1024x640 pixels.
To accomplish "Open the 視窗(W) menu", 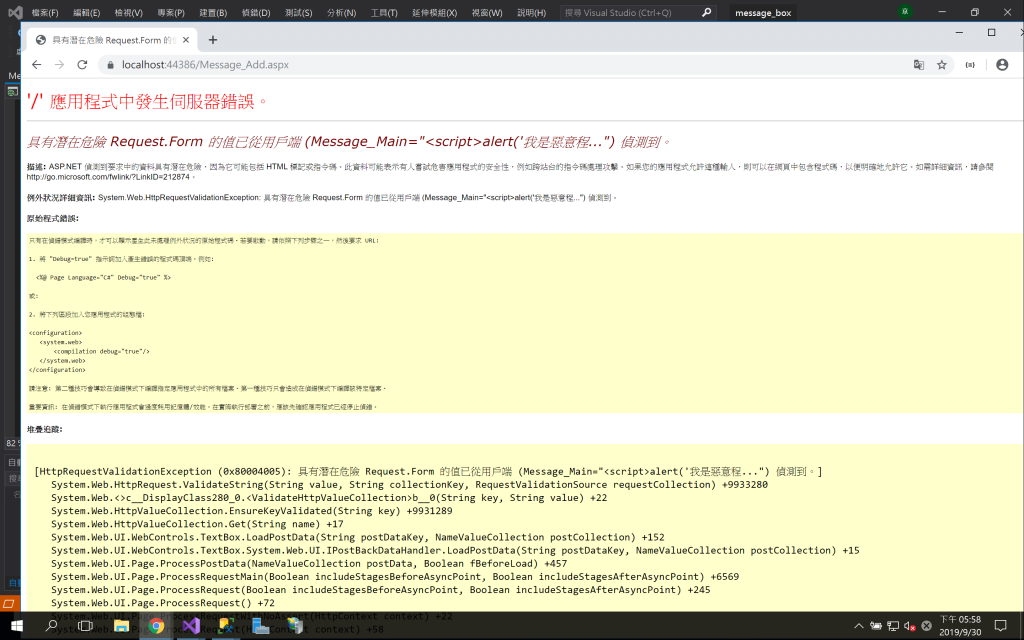I will pos(487,13).
